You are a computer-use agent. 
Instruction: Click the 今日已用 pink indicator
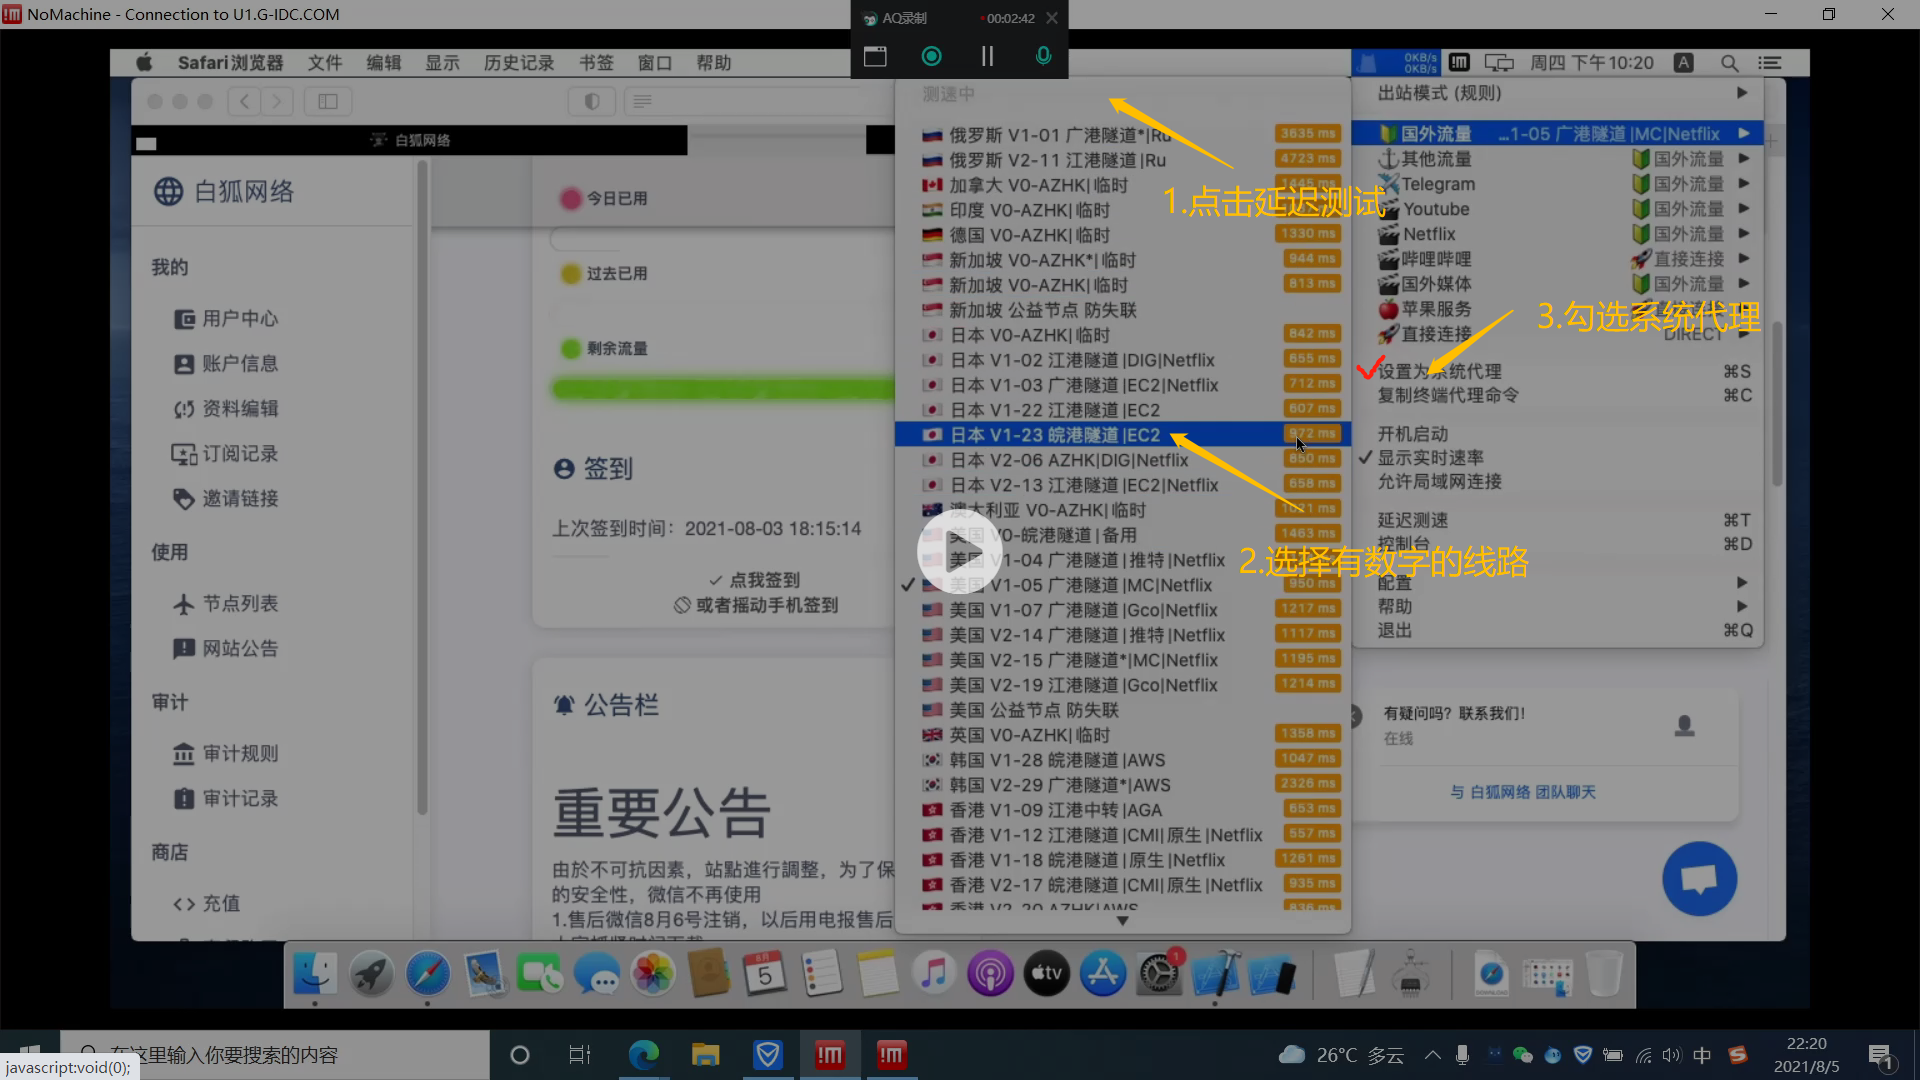click(571, 199)
